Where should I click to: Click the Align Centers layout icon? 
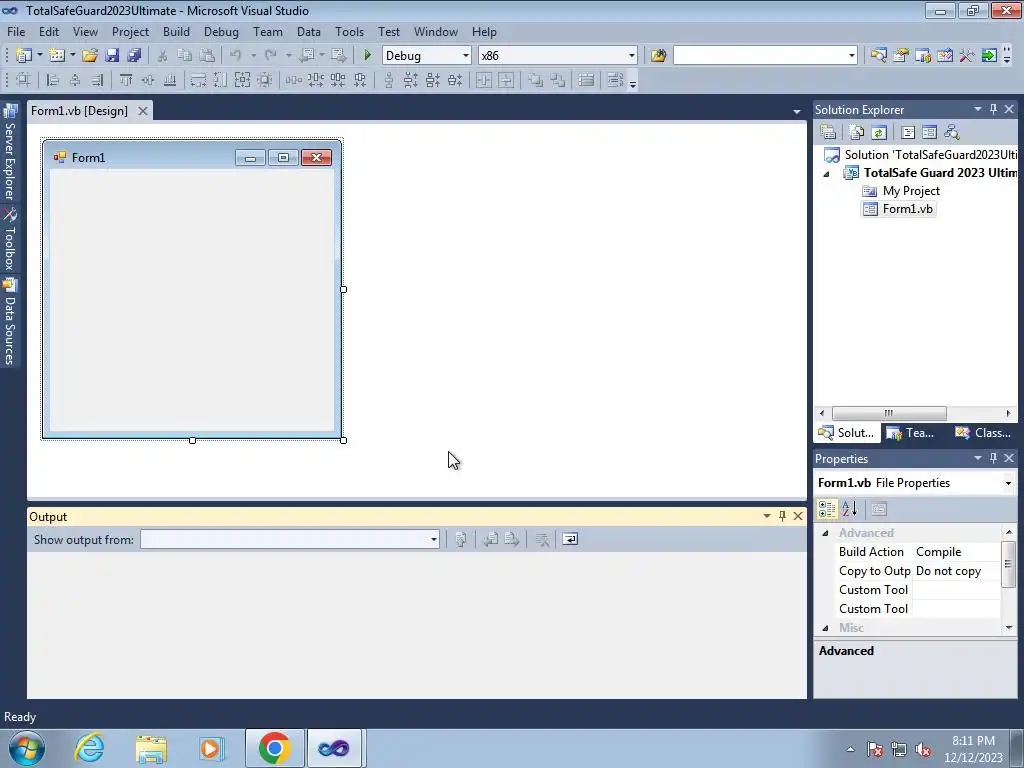point(75,80)
